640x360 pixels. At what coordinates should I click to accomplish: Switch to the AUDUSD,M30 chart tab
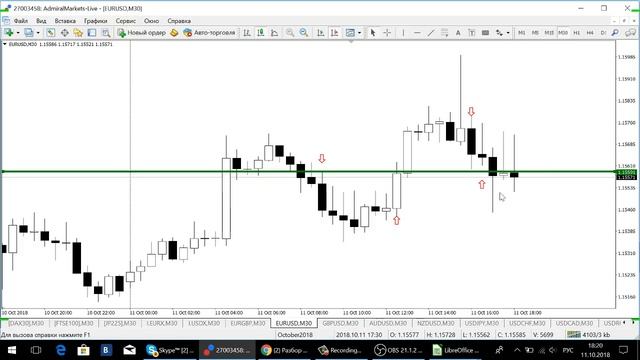click(388, 323)
